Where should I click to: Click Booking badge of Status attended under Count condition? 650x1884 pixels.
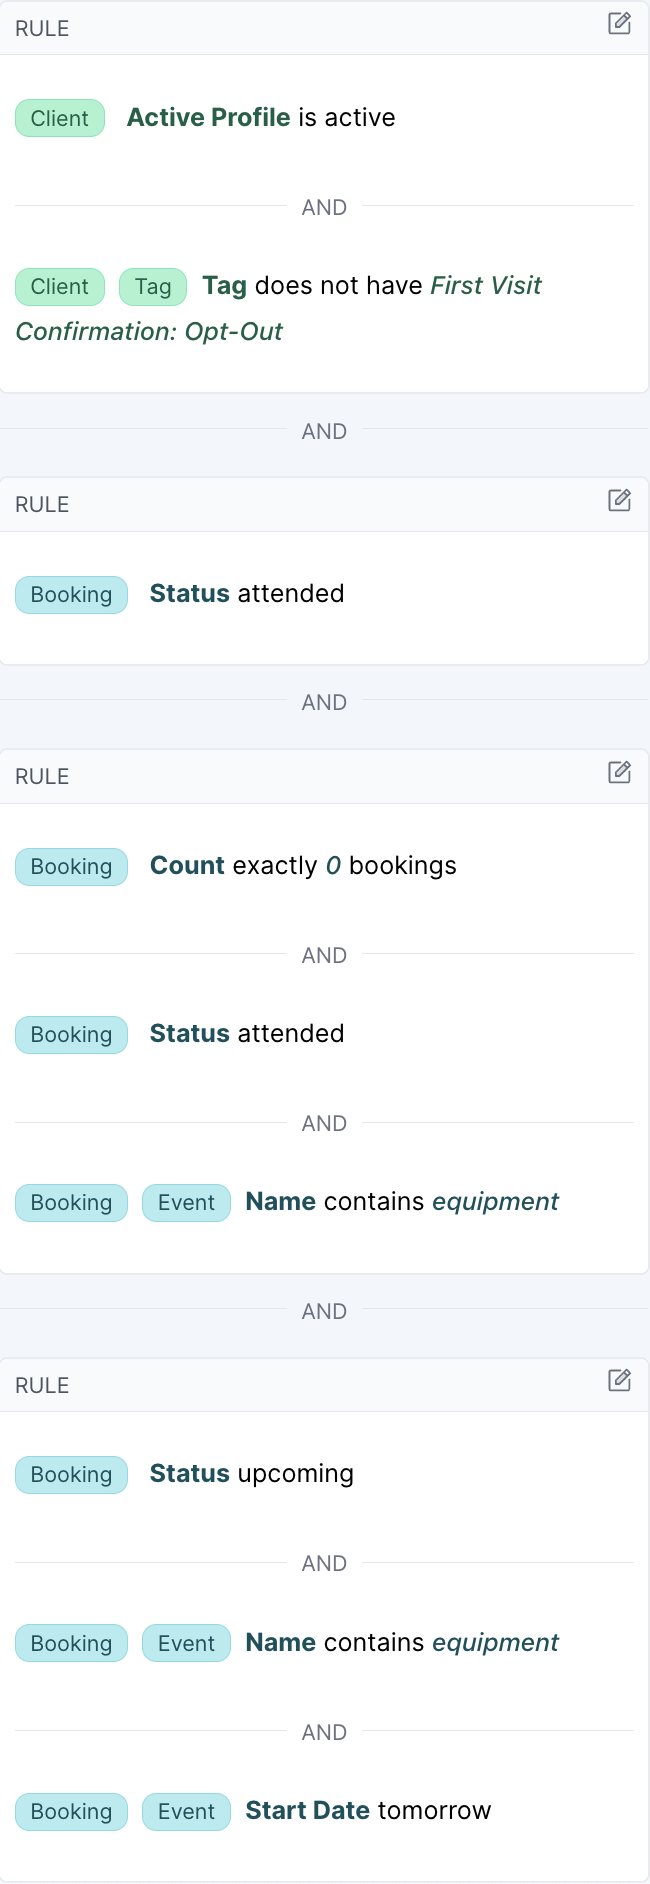[71, 1035]
